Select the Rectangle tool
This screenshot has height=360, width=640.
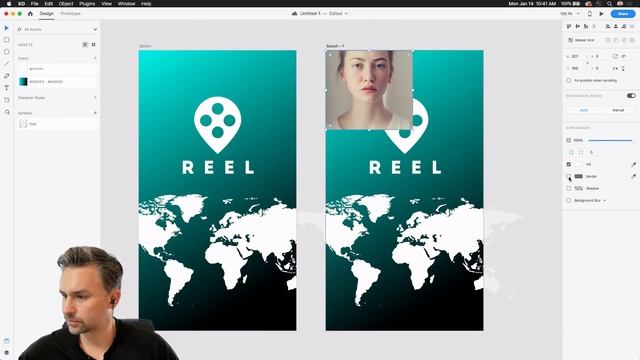tap(7, 40)
